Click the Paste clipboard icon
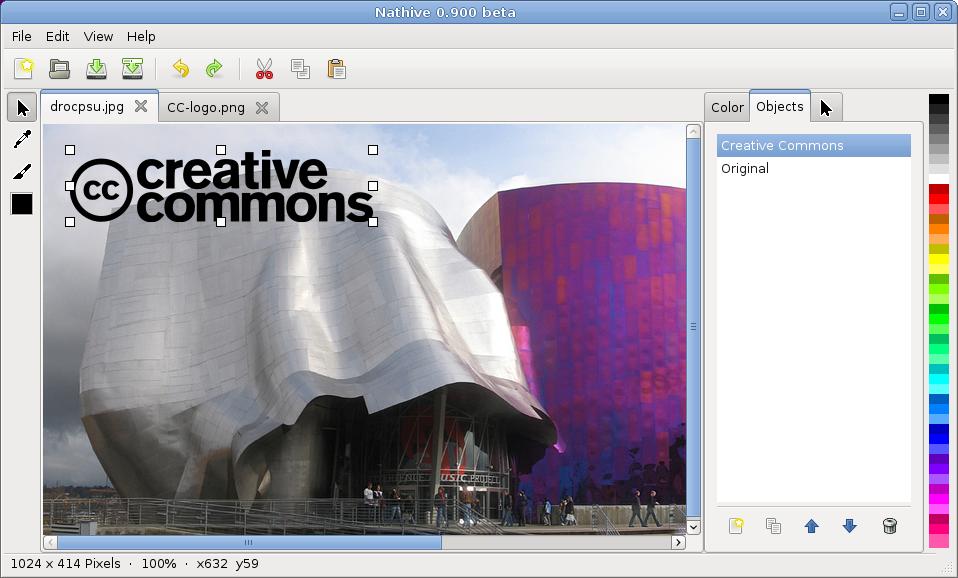The image size is (958, 578). click(336, 68)
